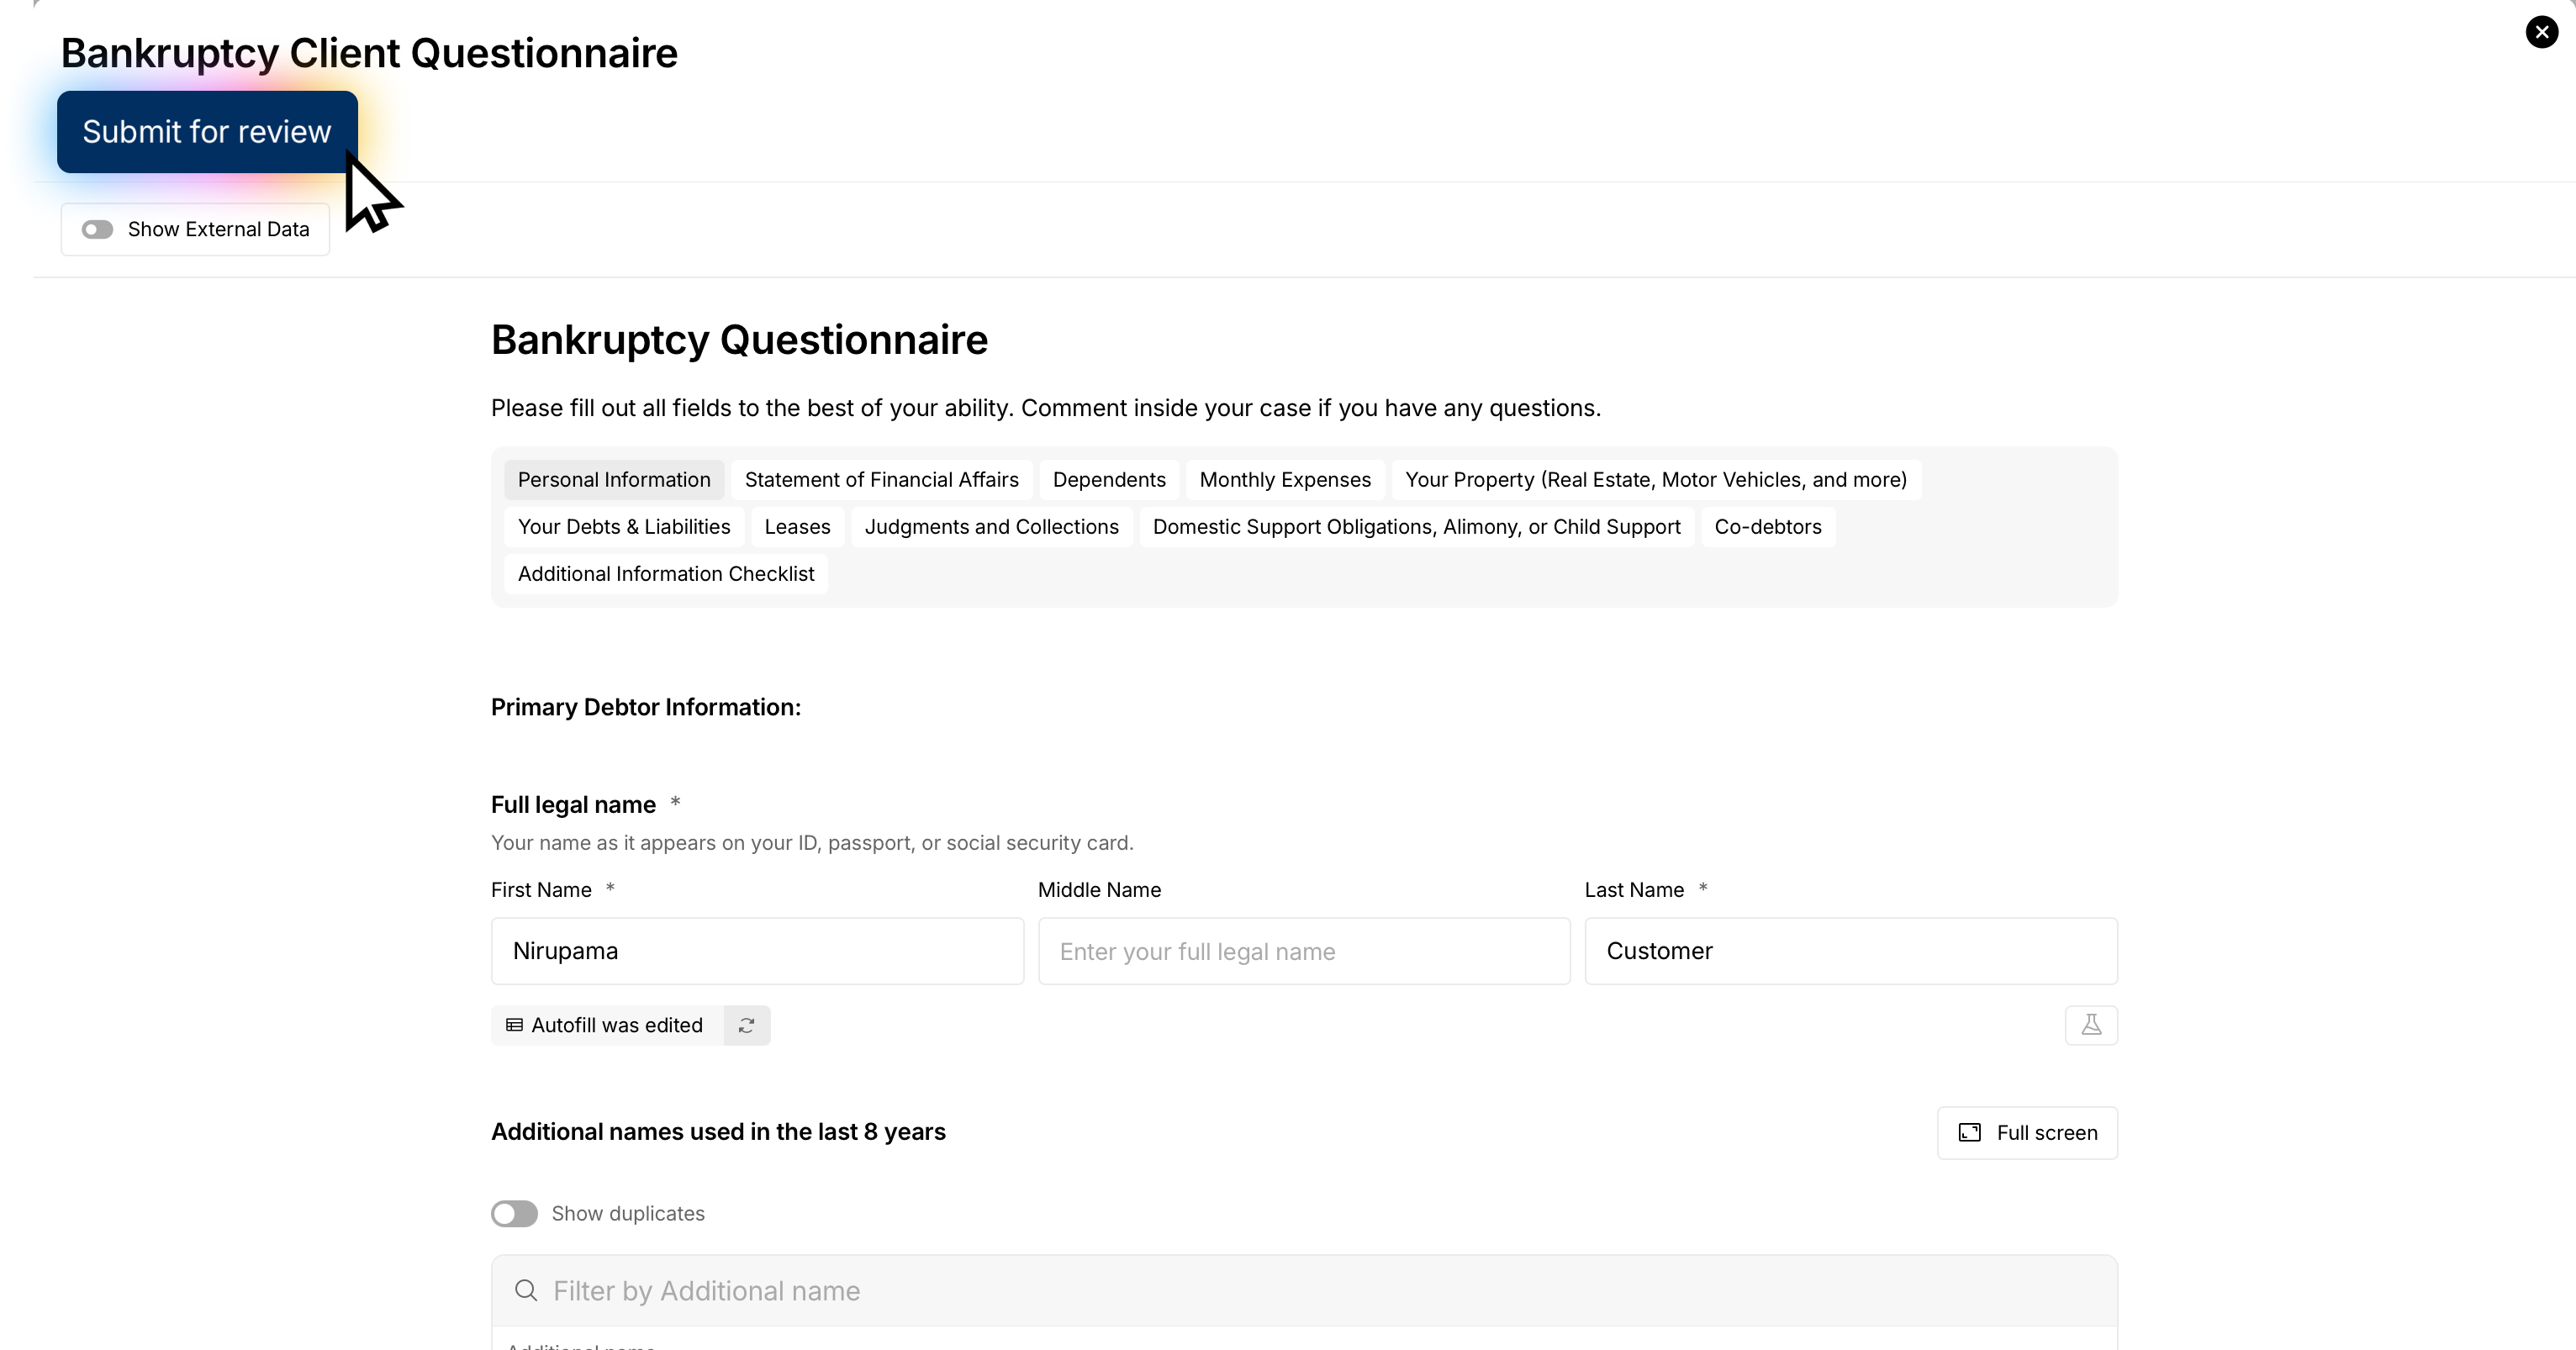This screenshot has width=2576, height=1350.
Task: Click the Full screen button
Action: [x=2027, y=1132]
